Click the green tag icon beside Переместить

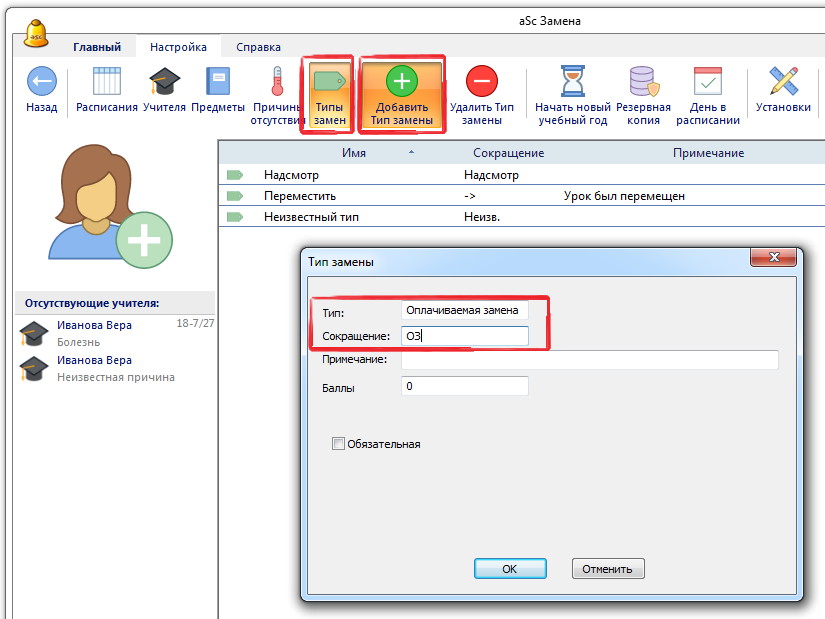[235, 196]
